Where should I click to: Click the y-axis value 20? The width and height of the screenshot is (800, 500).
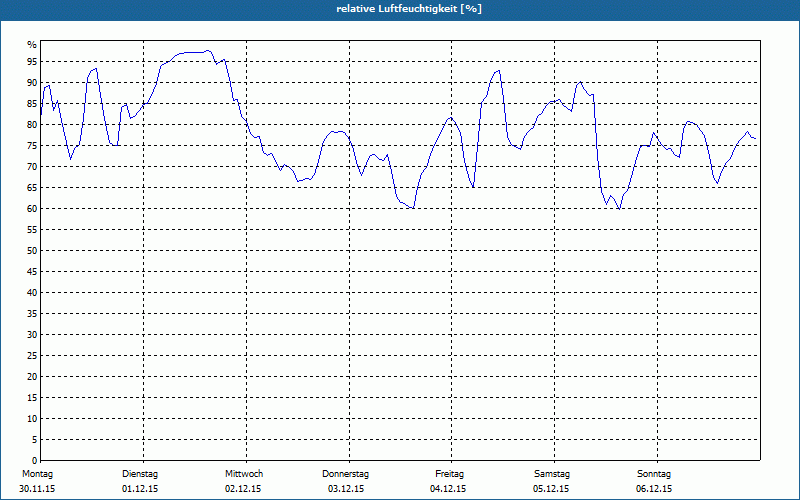click(32, 377)
